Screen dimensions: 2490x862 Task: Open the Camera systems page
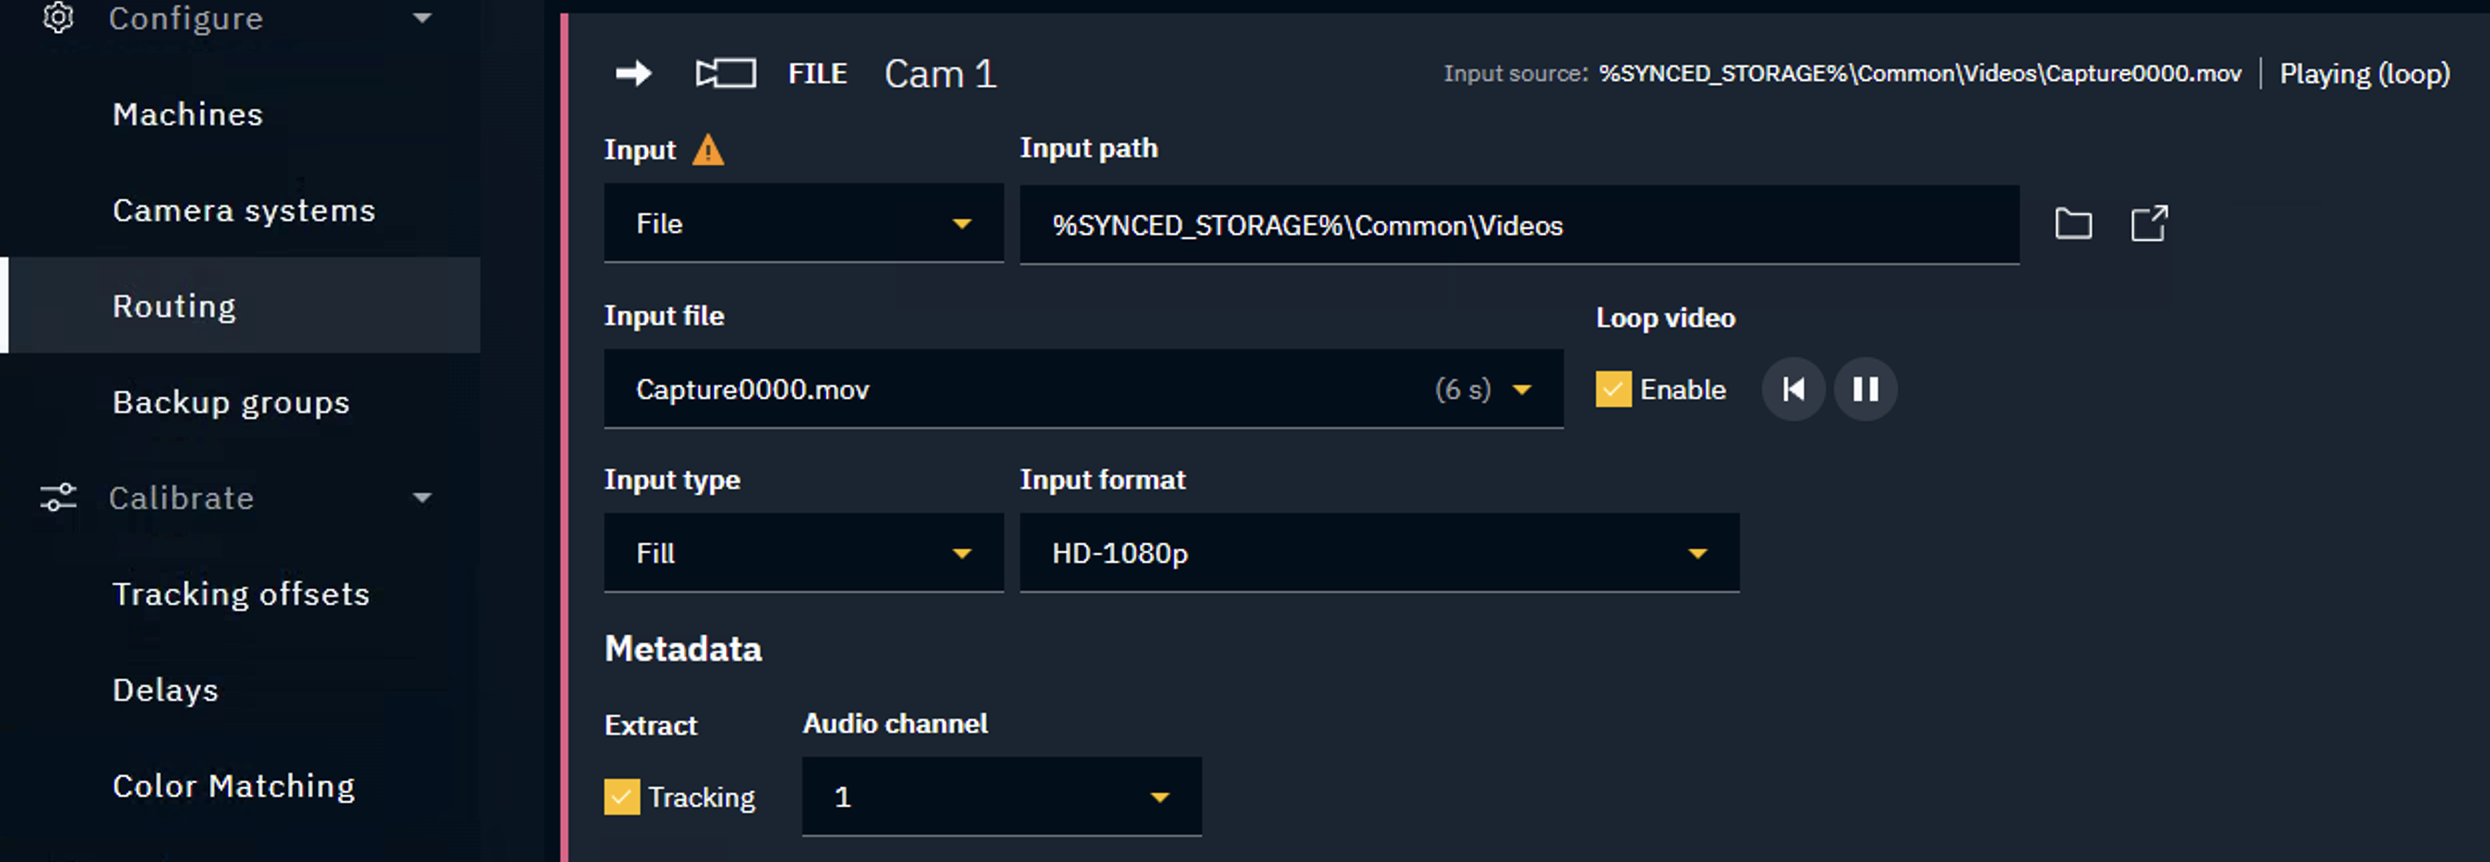coord(244,211)
